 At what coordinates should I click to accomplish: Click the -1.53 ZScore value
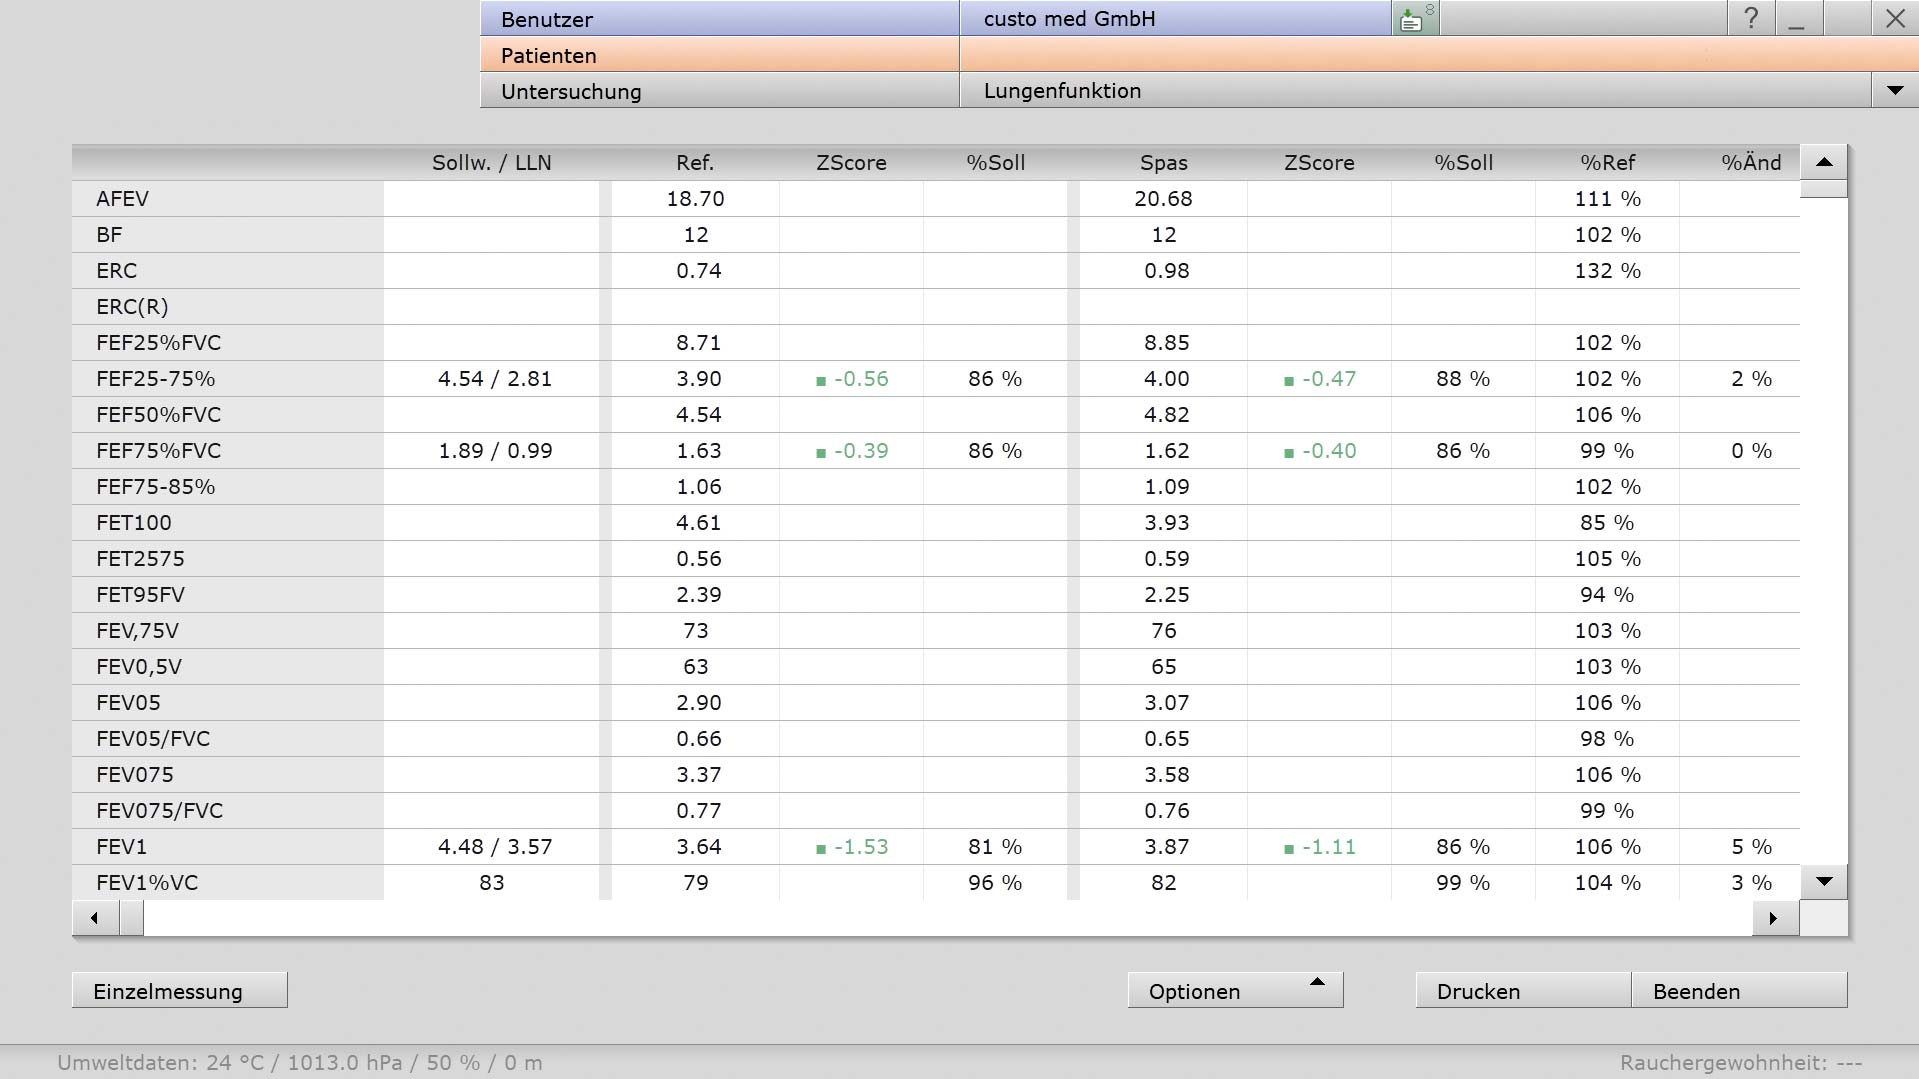[861, 846]
